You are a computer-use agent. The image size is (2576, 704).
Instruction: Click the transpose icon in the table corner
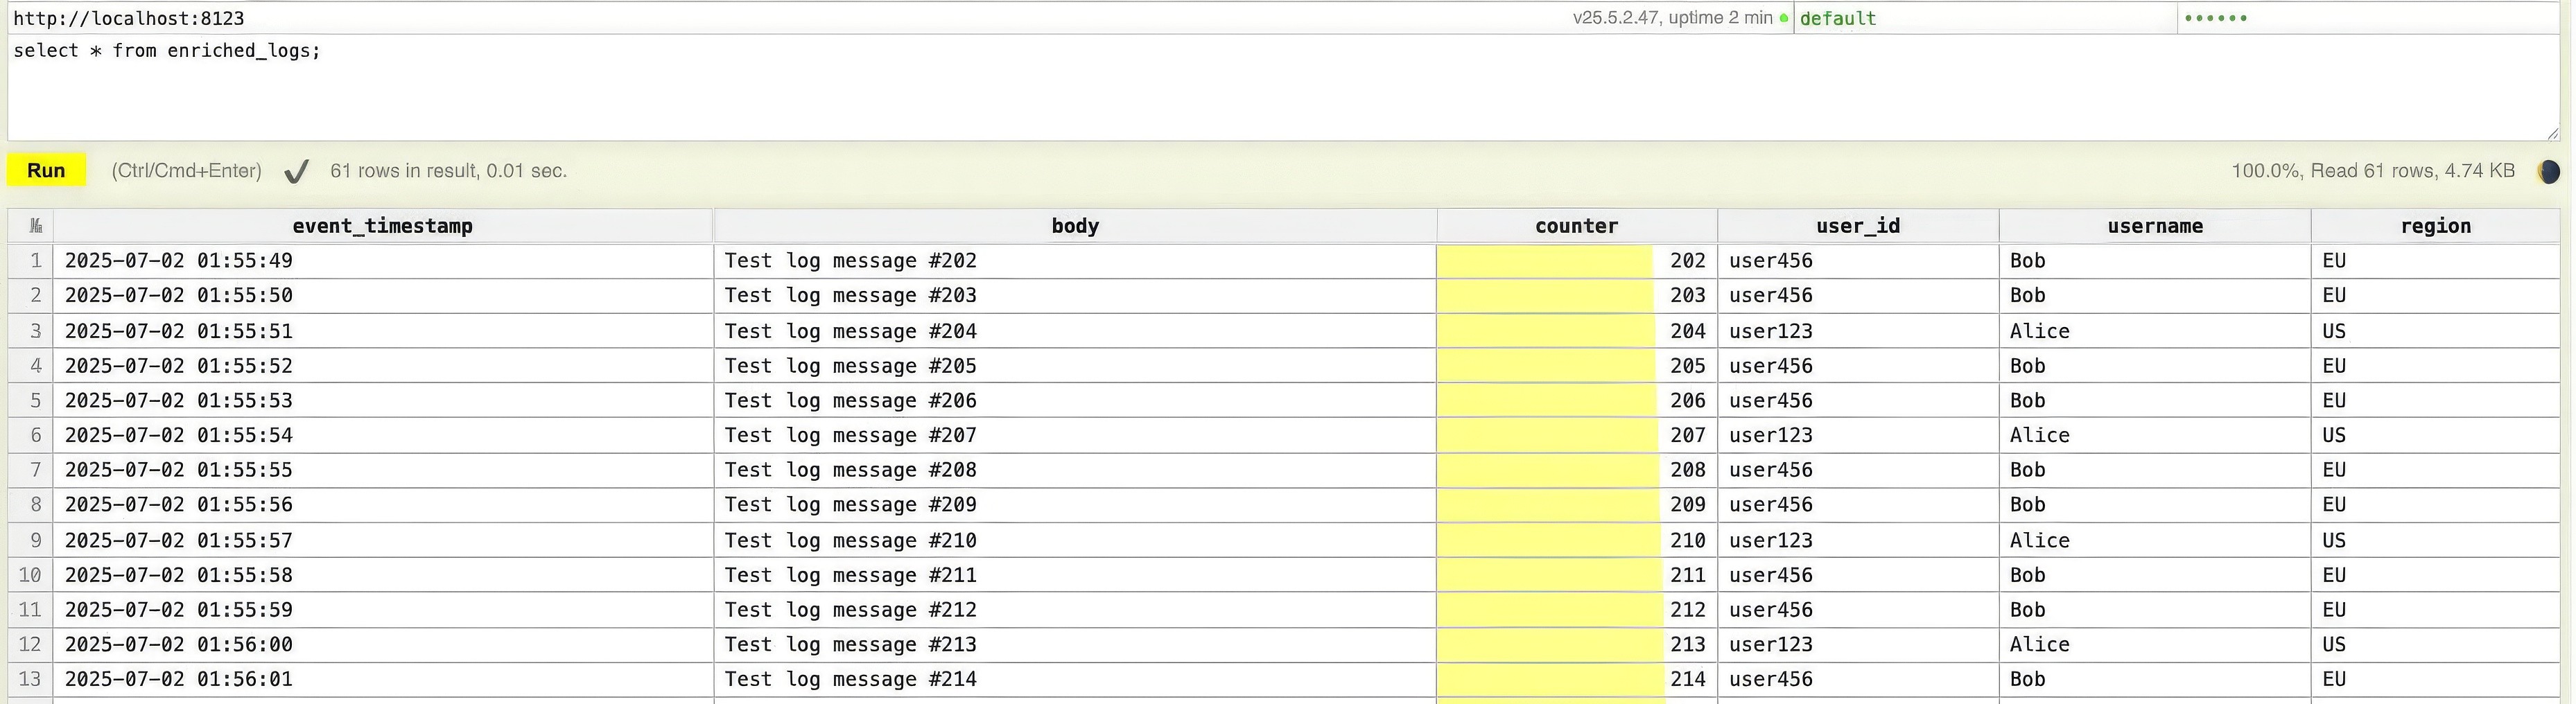pos(35,226)
